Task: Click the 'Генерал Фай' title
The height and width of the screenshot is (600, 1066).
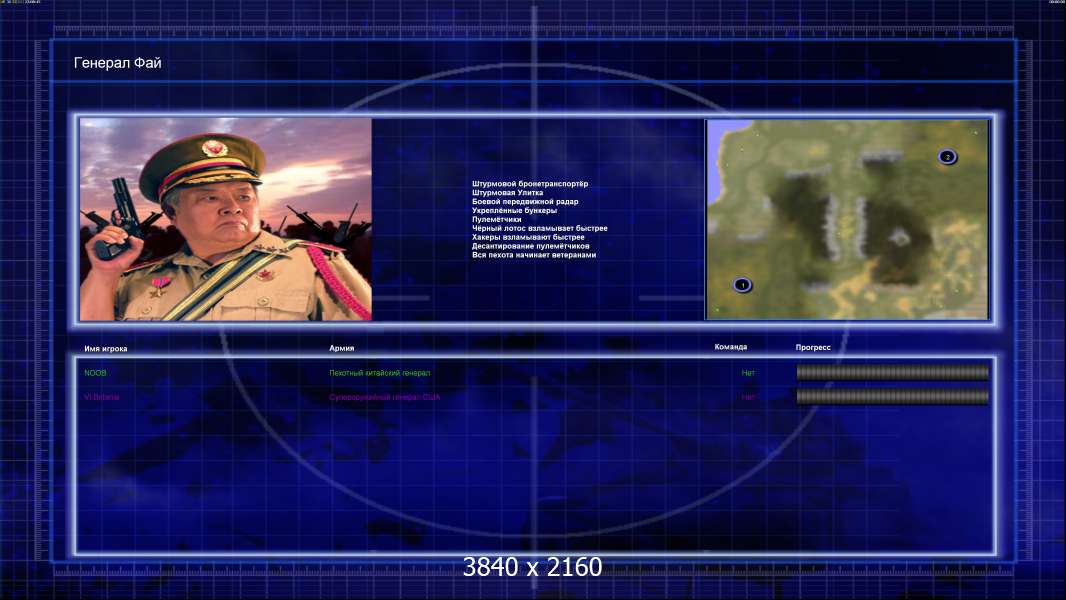Action: point(118,63)
